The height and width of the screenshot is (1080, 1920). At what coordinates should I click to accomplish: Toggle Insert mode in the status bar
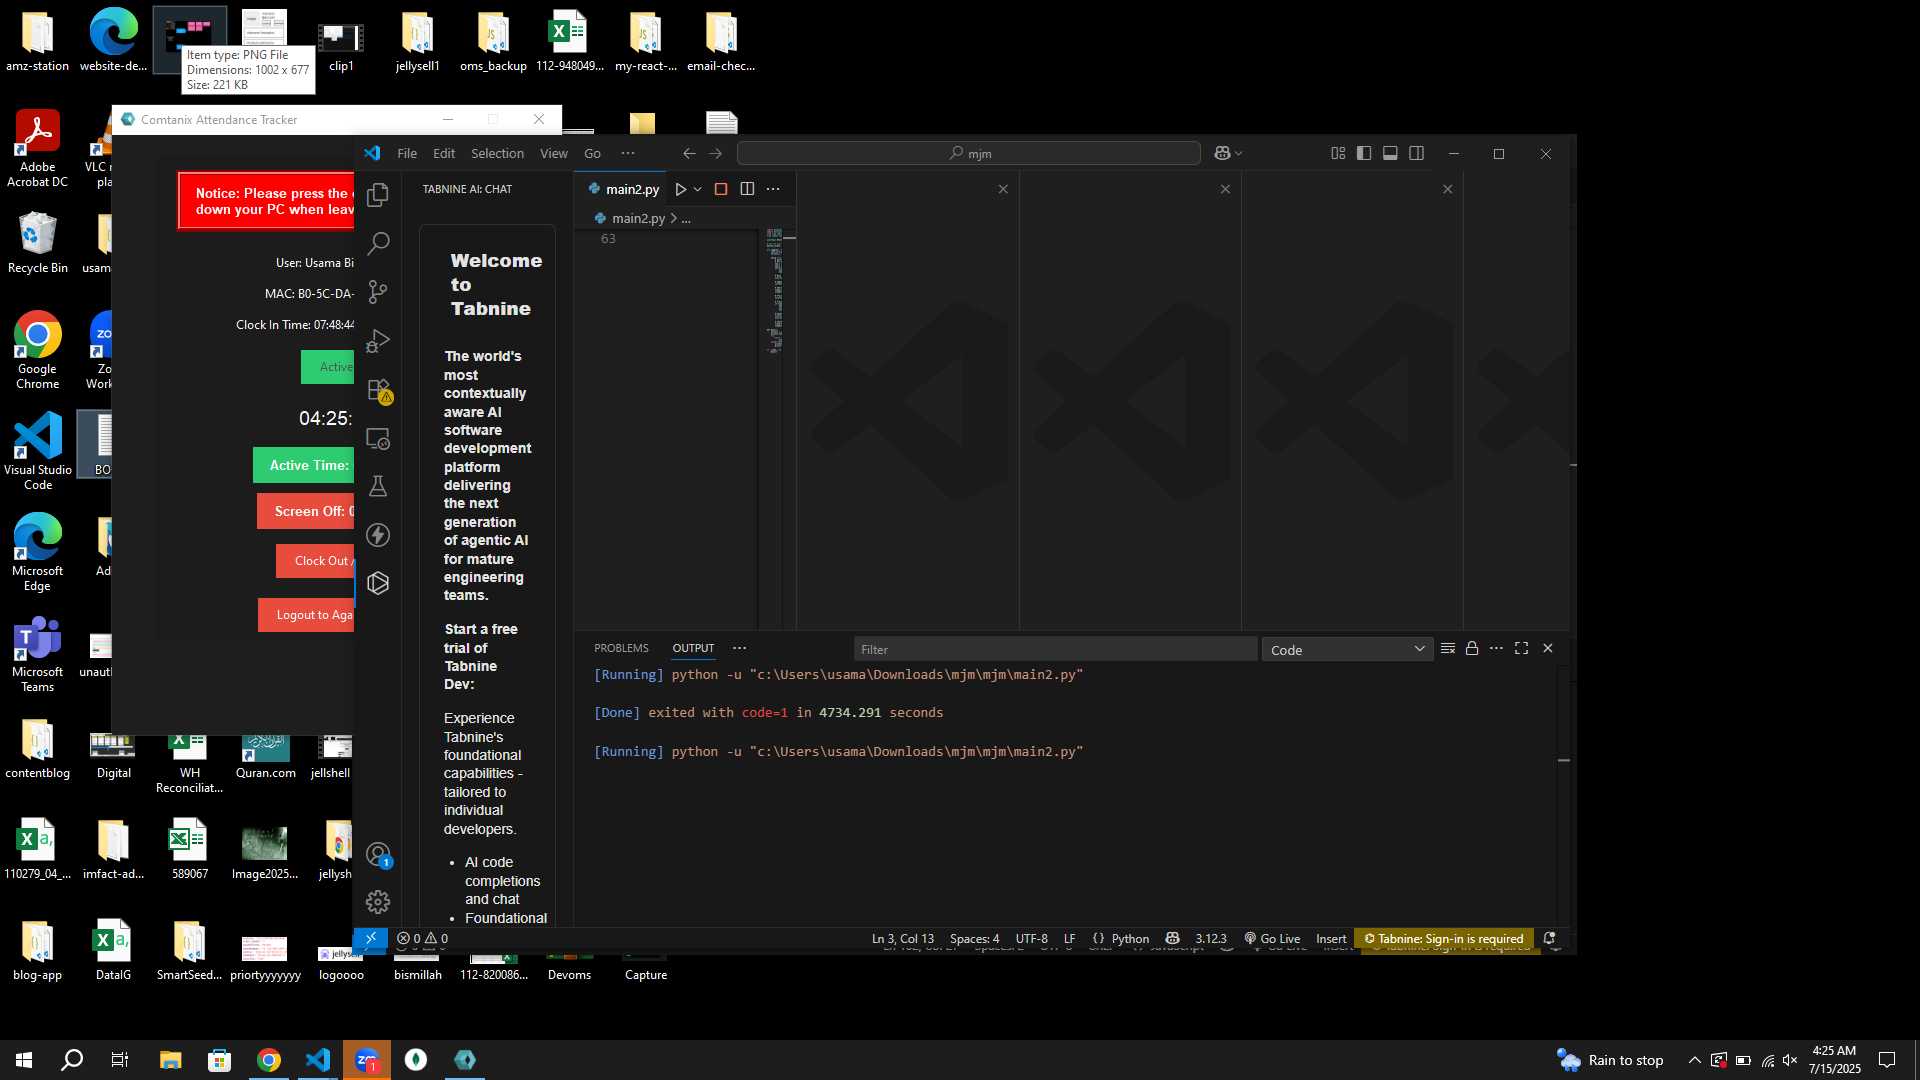pyautogui.click(x=1331, y=938)
